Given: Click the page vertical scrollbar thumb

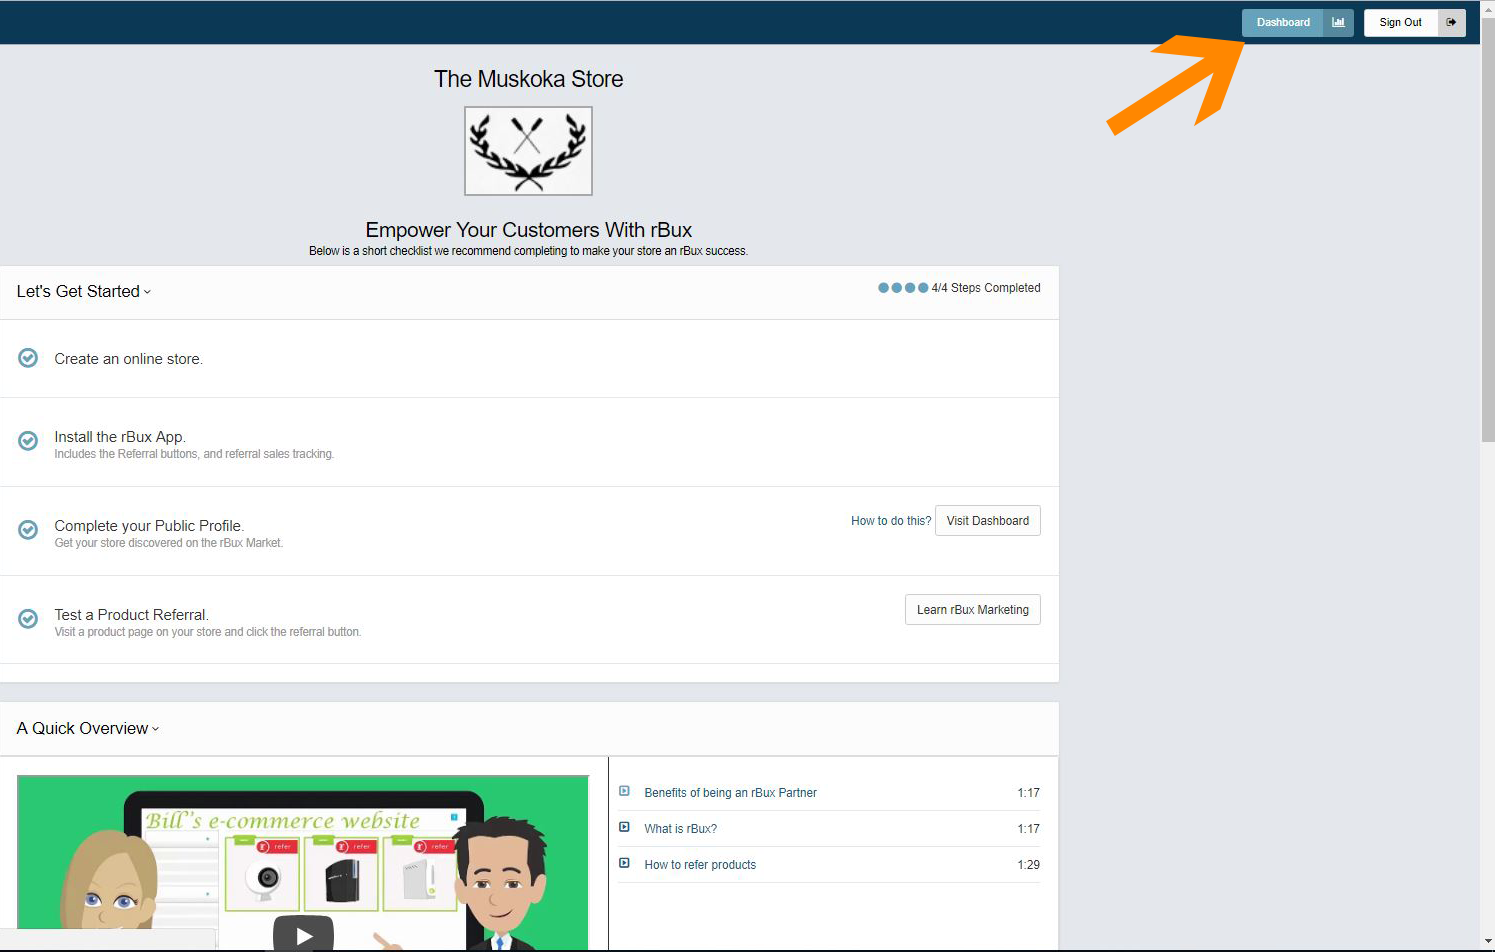Looking at the screenshot, I should point(1488,230).
